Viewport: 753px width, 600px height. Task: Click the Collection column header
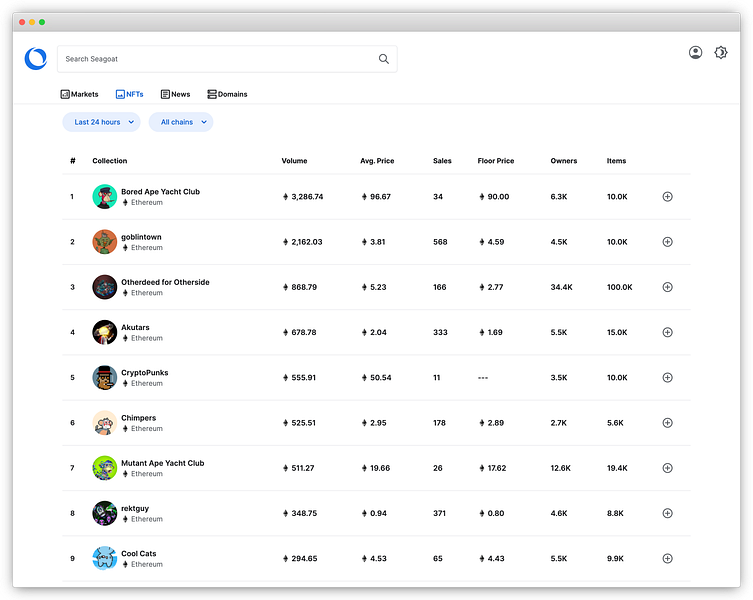(x=109, y=161)
